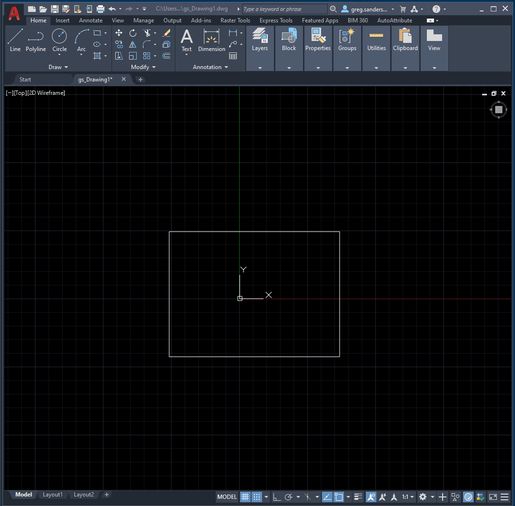This screenshot has width=515, height=506.
Task: Open the AutoCAD application menu
Action: (x=14, y=14)
